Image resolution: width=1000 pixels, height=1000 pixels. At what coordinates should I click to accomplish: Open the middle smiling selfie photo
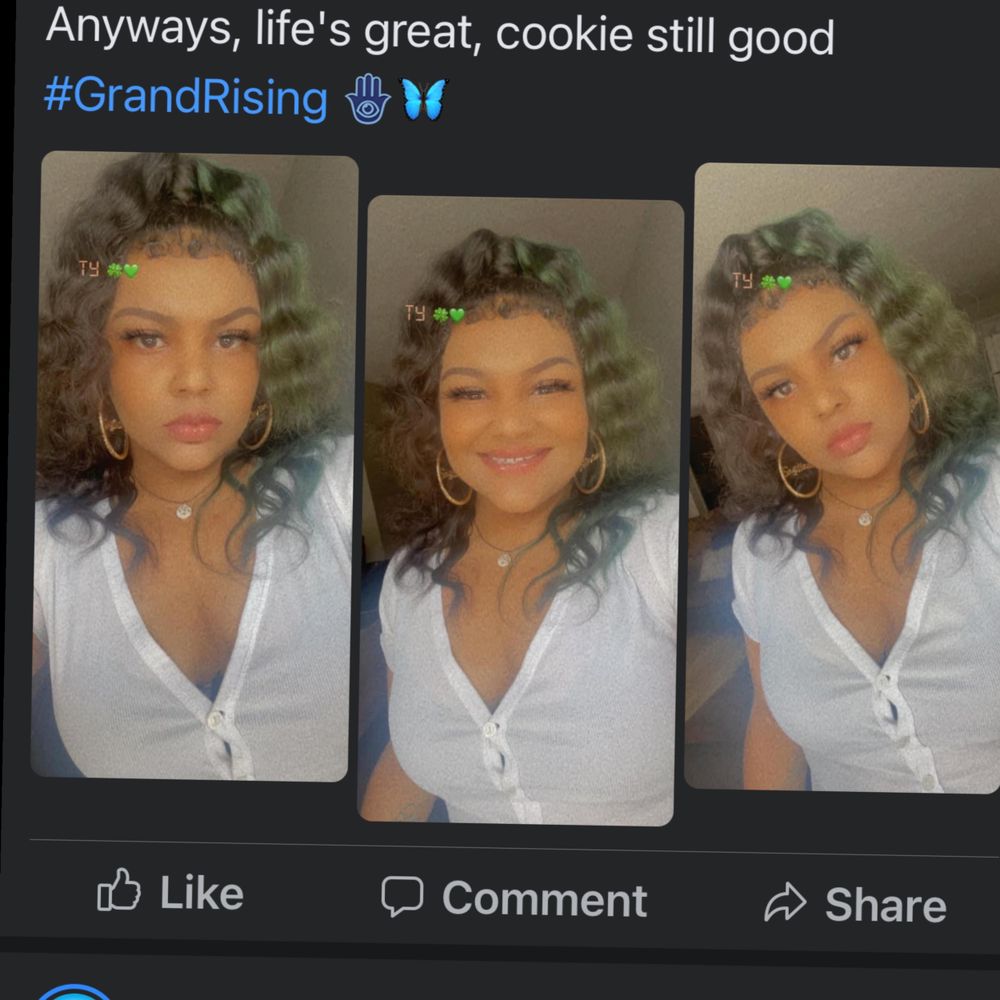pos(520,510)
